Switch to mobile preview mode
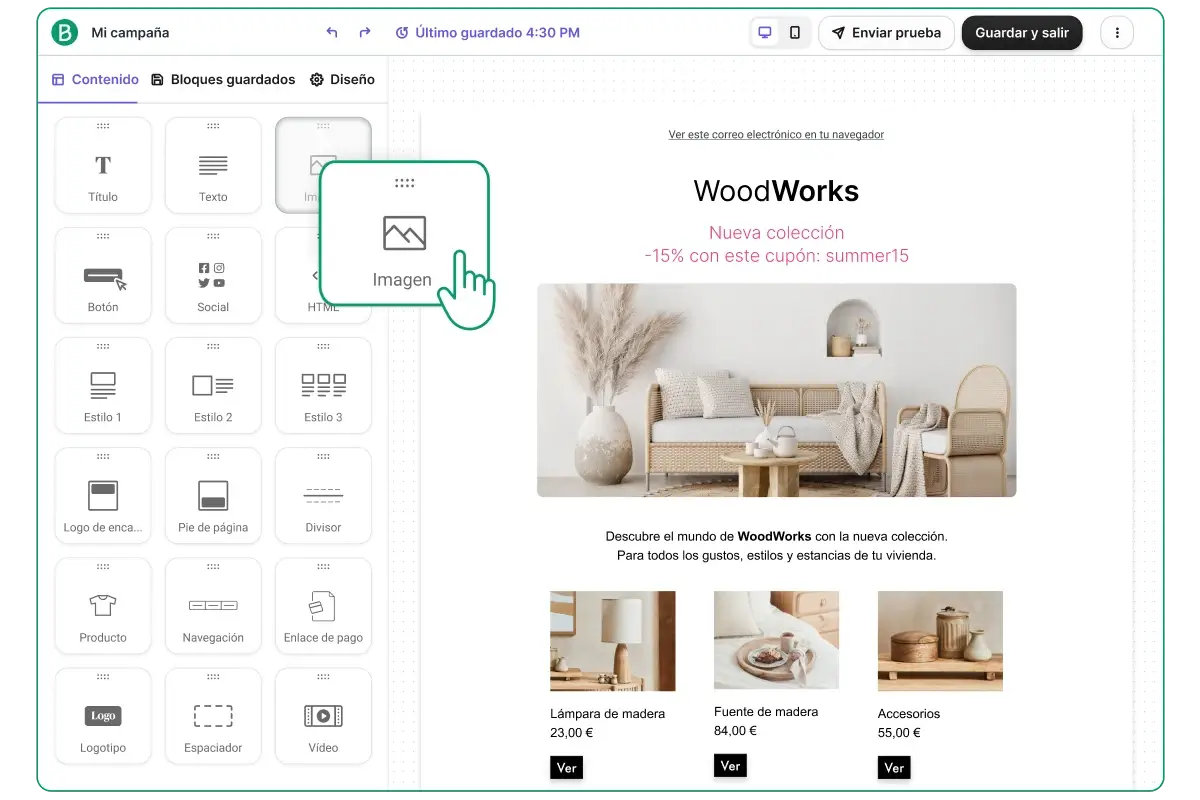1200x800 pixels. click(795, 33)
